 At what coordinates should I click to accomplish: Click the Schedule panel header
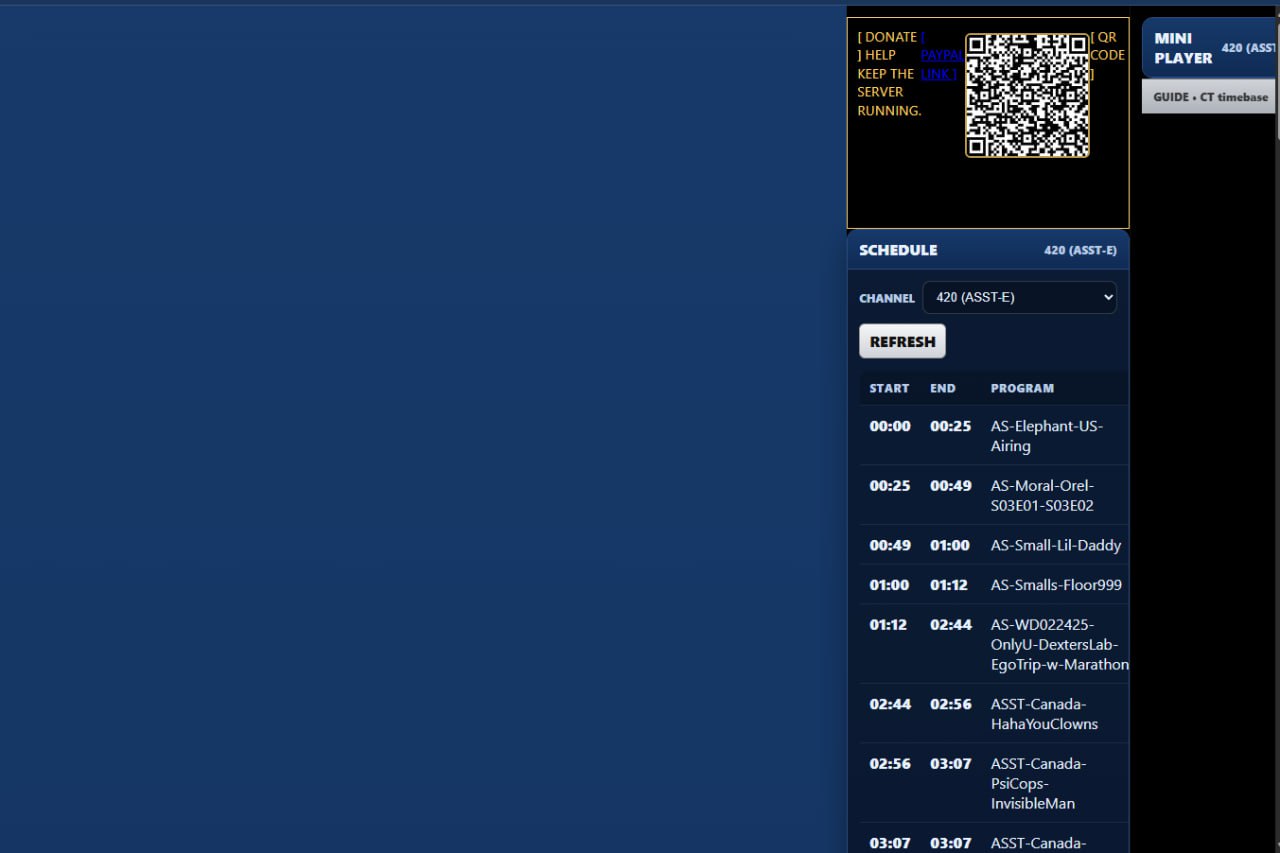(x=987, y=250)
